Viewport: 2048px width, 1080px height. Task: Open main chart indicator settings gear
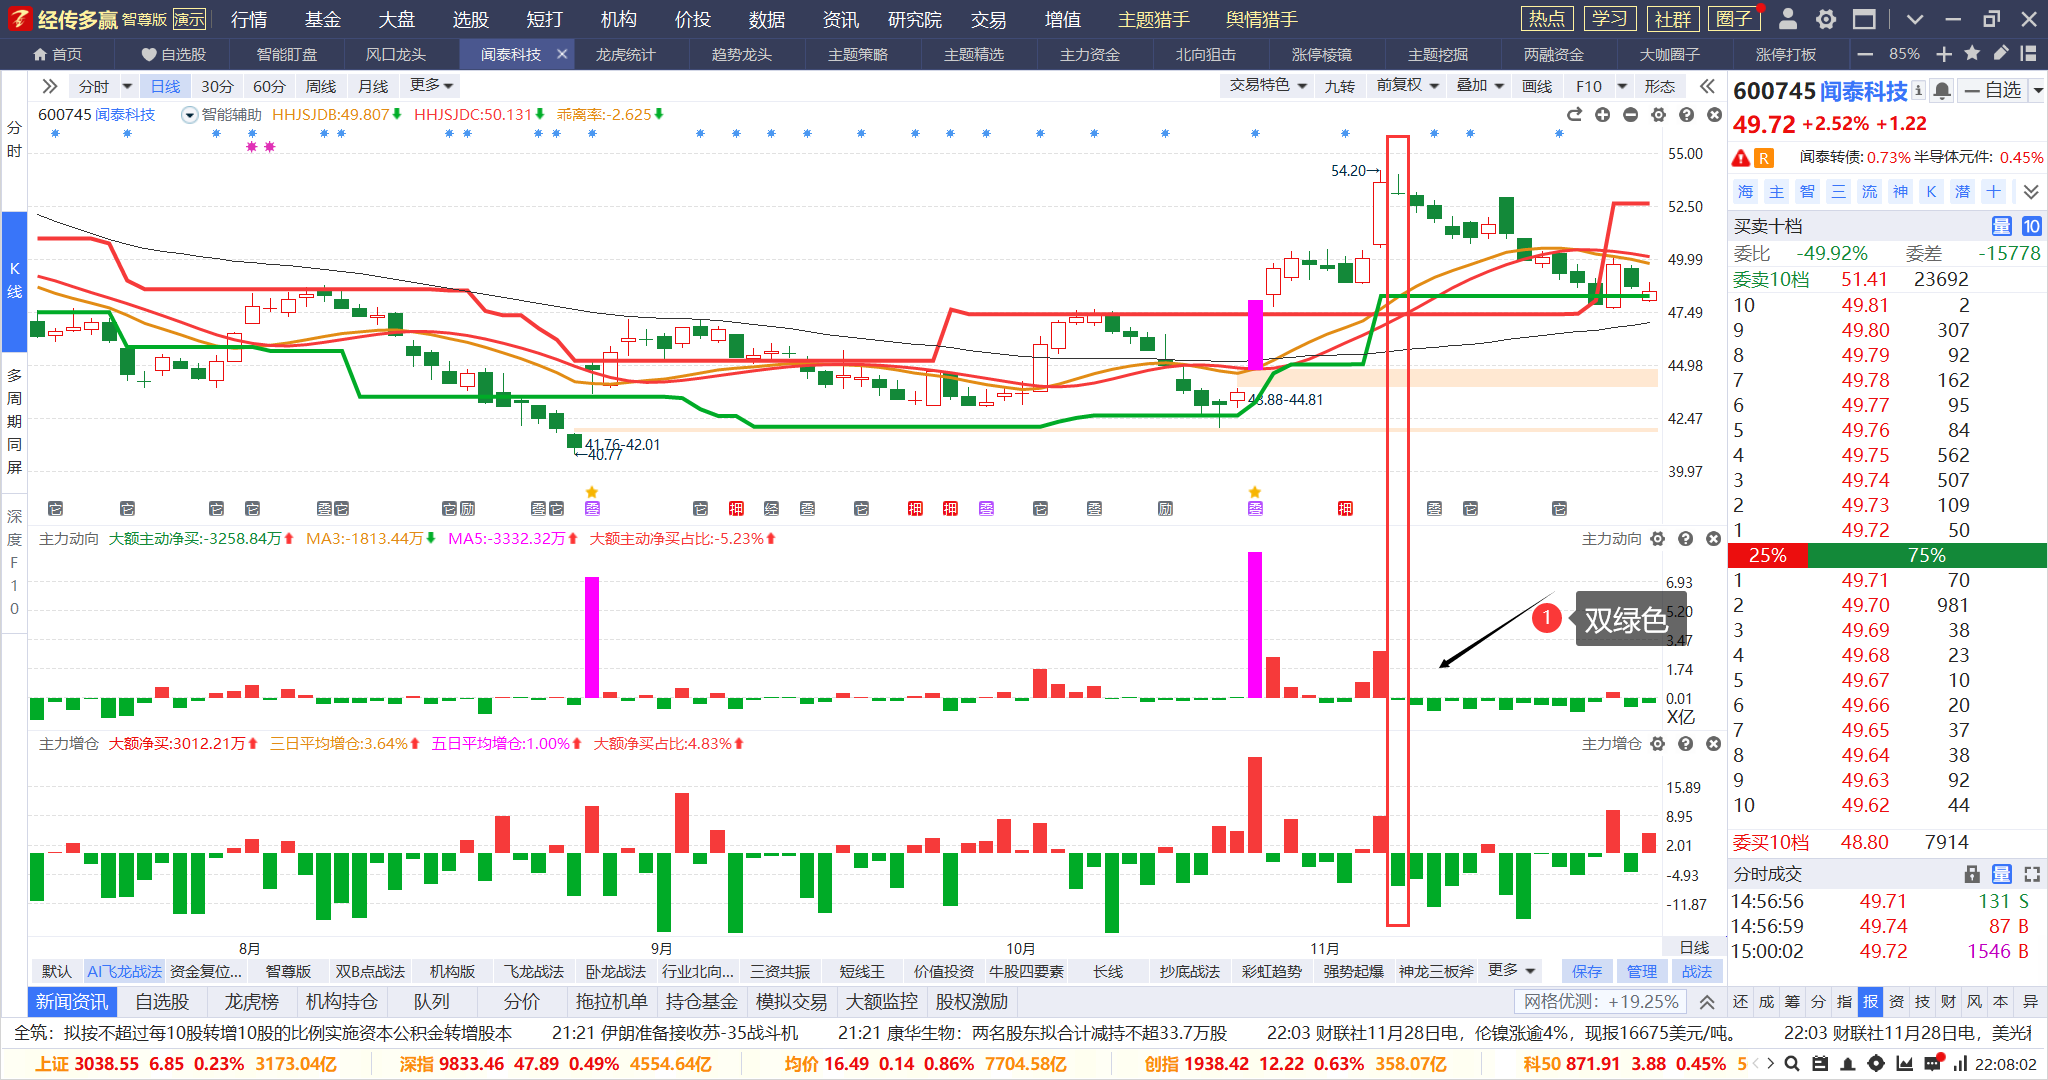(1658, 115)
